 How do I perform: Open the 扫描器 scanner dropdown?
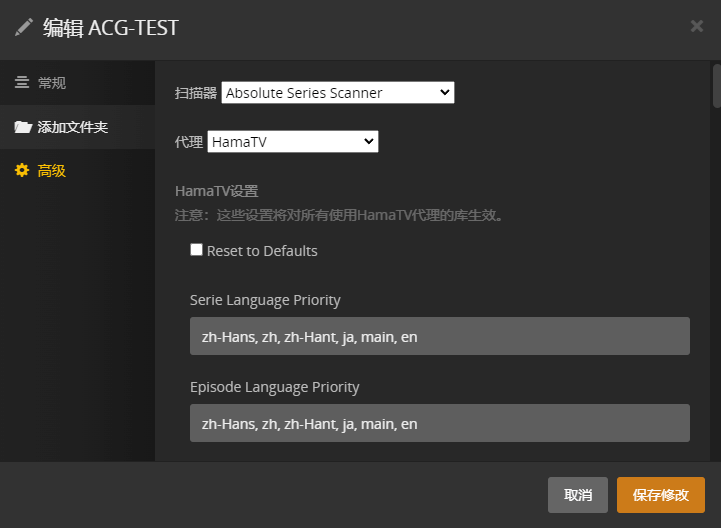coord(337,93)
